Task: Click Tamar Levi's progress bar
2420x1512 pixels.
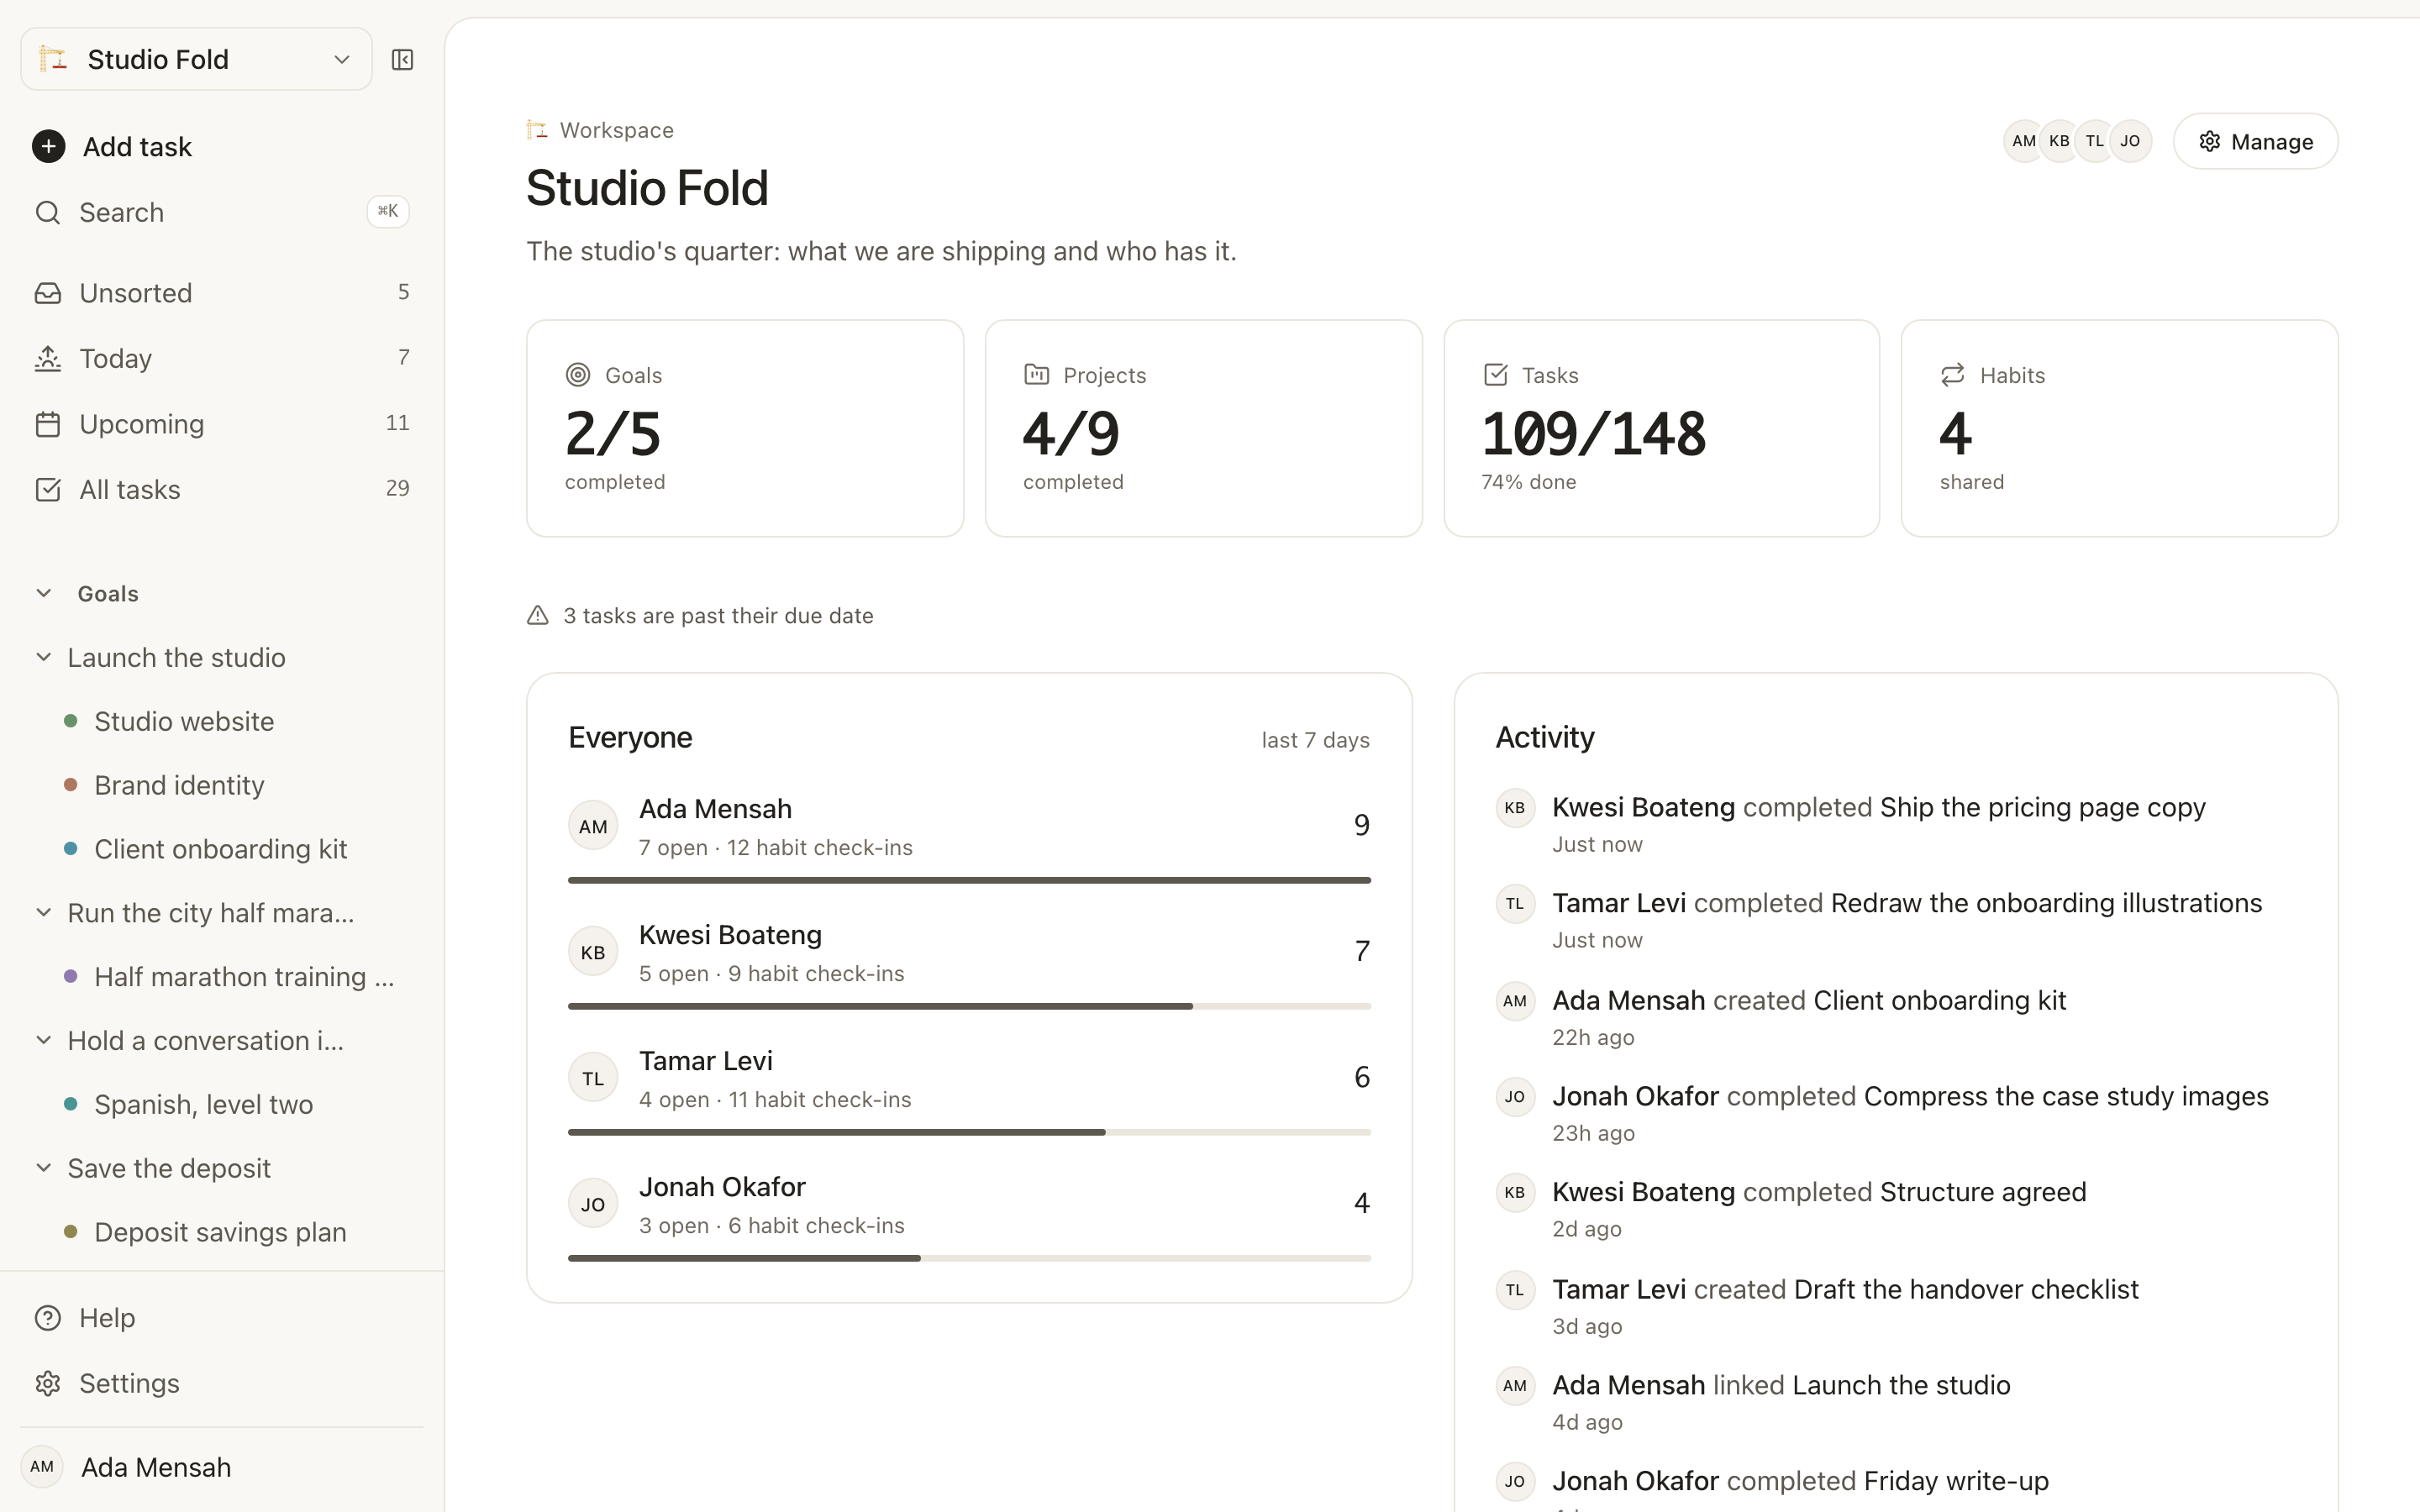Action: (x=969, y=1132)
